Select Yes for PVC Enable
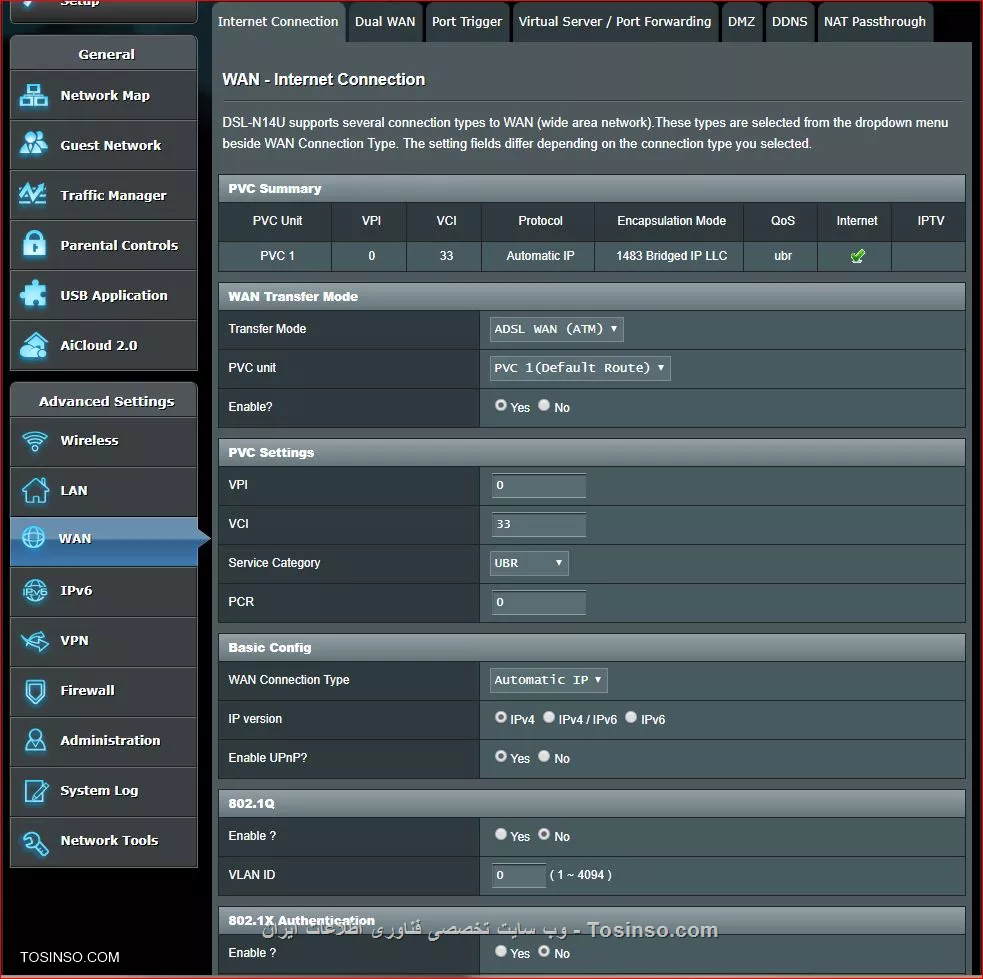The width and height of the screenshot is (983, 979). (500, 406)
